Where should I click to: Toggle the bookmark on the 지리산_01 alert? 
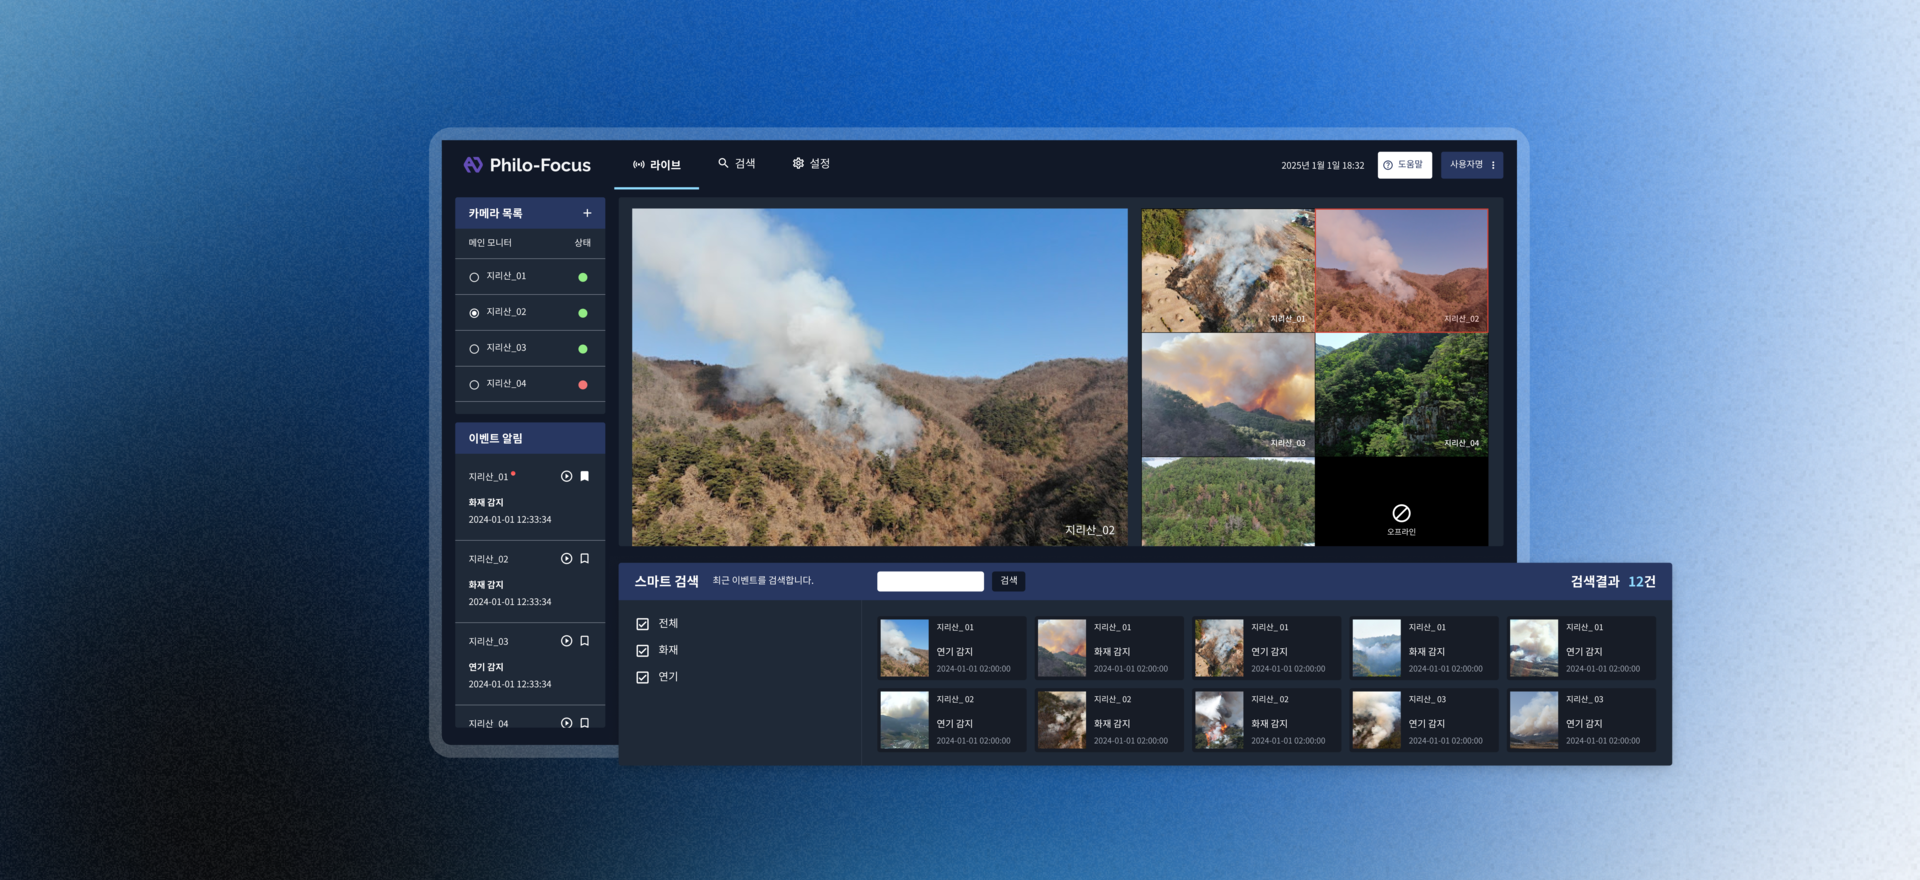[x=585, y=476]
